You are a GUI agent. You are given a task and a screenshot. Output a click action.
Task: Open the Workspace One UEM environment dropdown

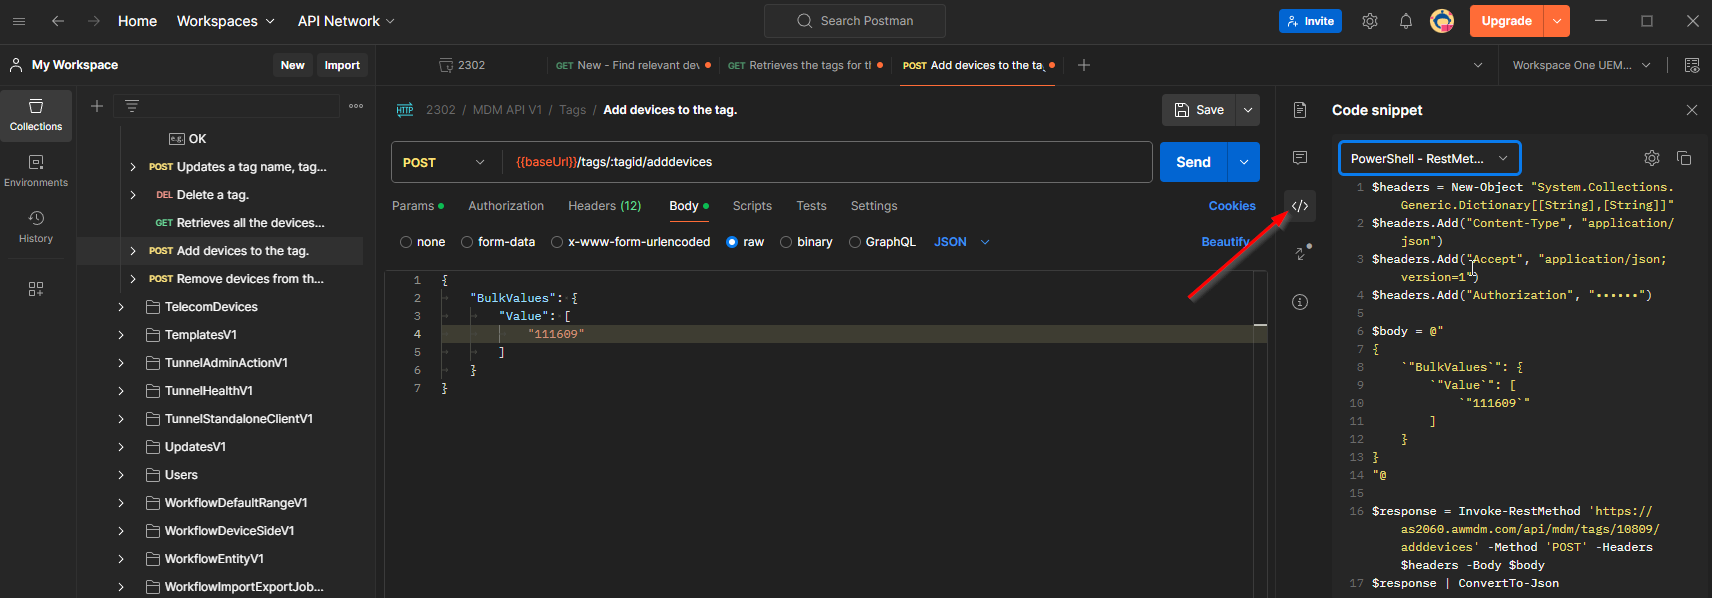click(x=1582, y=65)
